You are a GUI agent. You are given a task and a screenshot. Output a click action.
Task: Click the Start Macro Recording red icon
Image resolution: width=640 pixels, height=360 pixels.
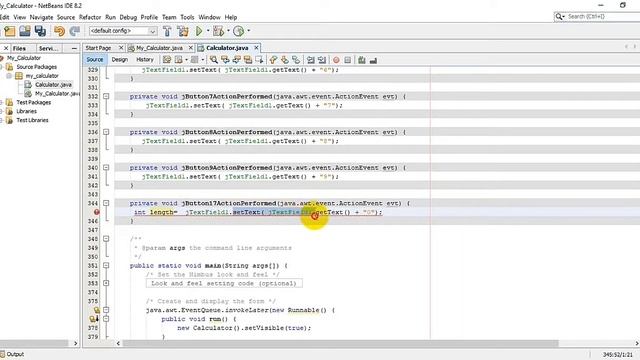point(336,60)
